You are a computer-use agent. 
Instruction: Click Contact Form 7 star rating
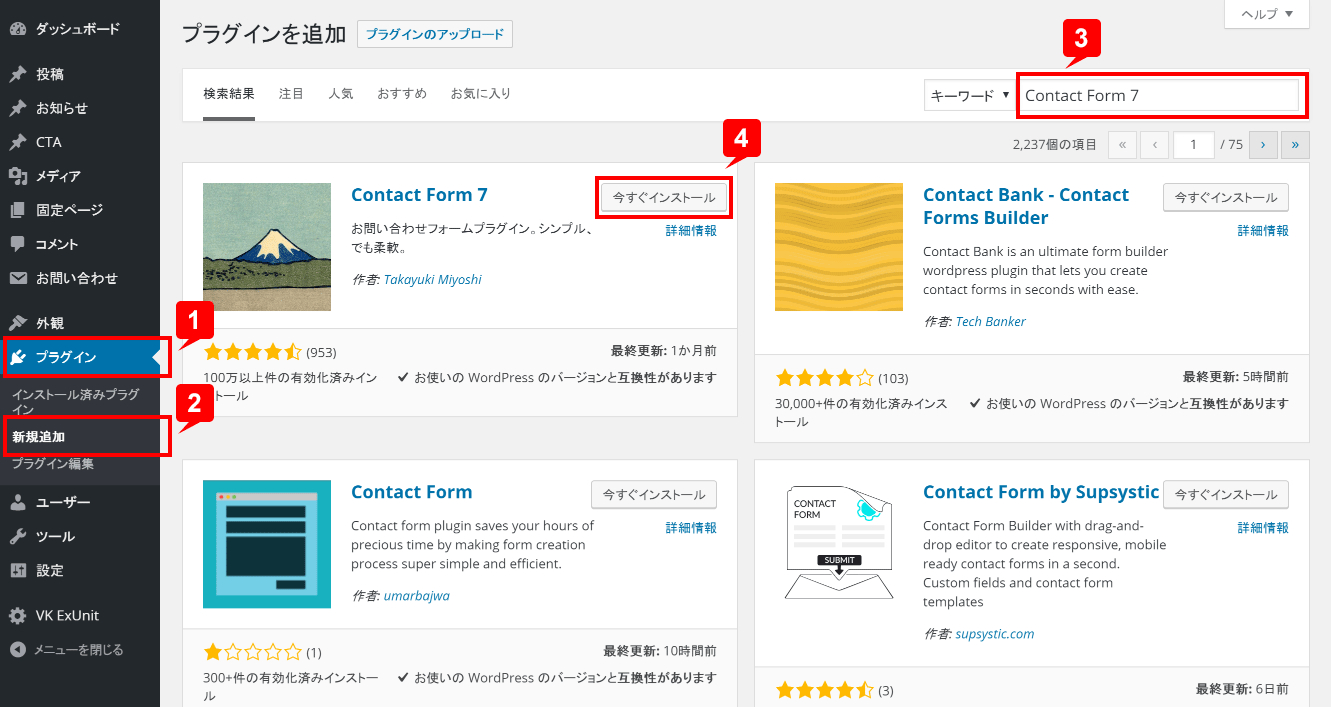click(x=253, y=352)
